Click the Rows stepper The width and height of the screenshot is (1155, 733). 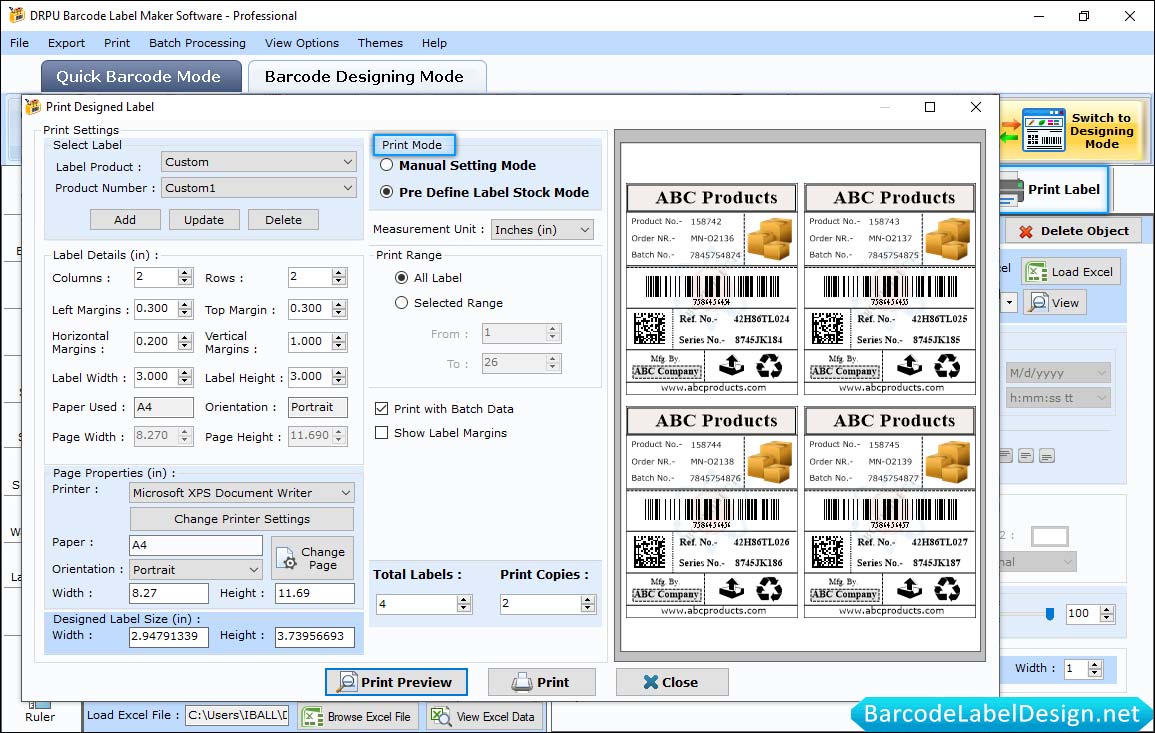[339, 278]
